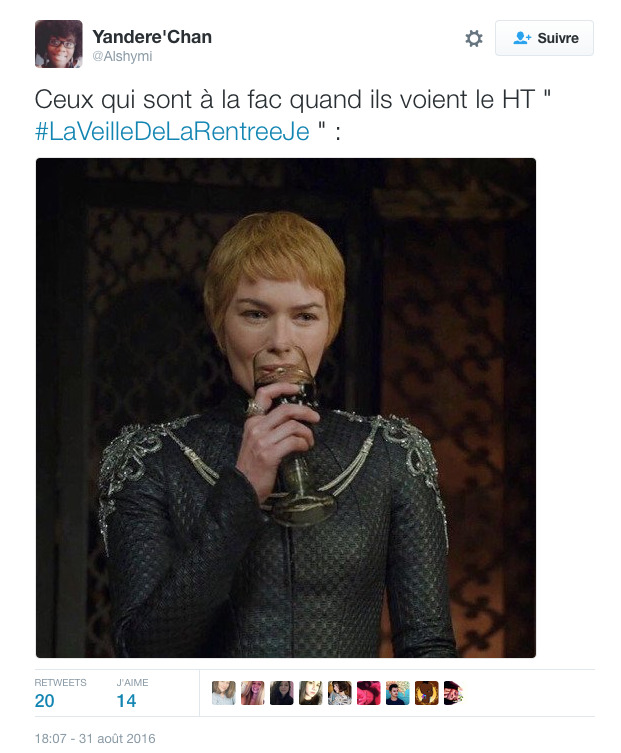
Task: Open the @Alshymi handle link
Action: (x=122, y=57)
